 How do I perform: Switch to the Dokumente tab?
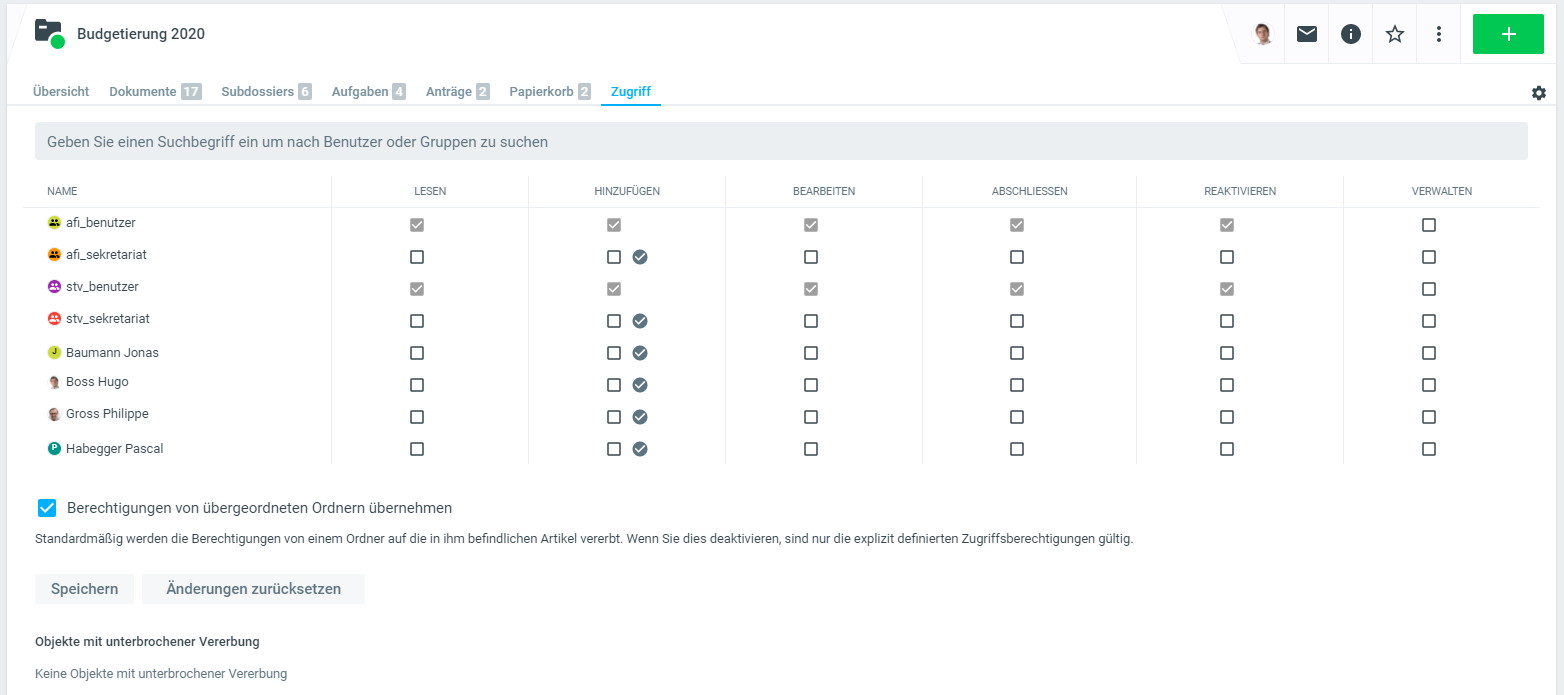coord(154,91)
